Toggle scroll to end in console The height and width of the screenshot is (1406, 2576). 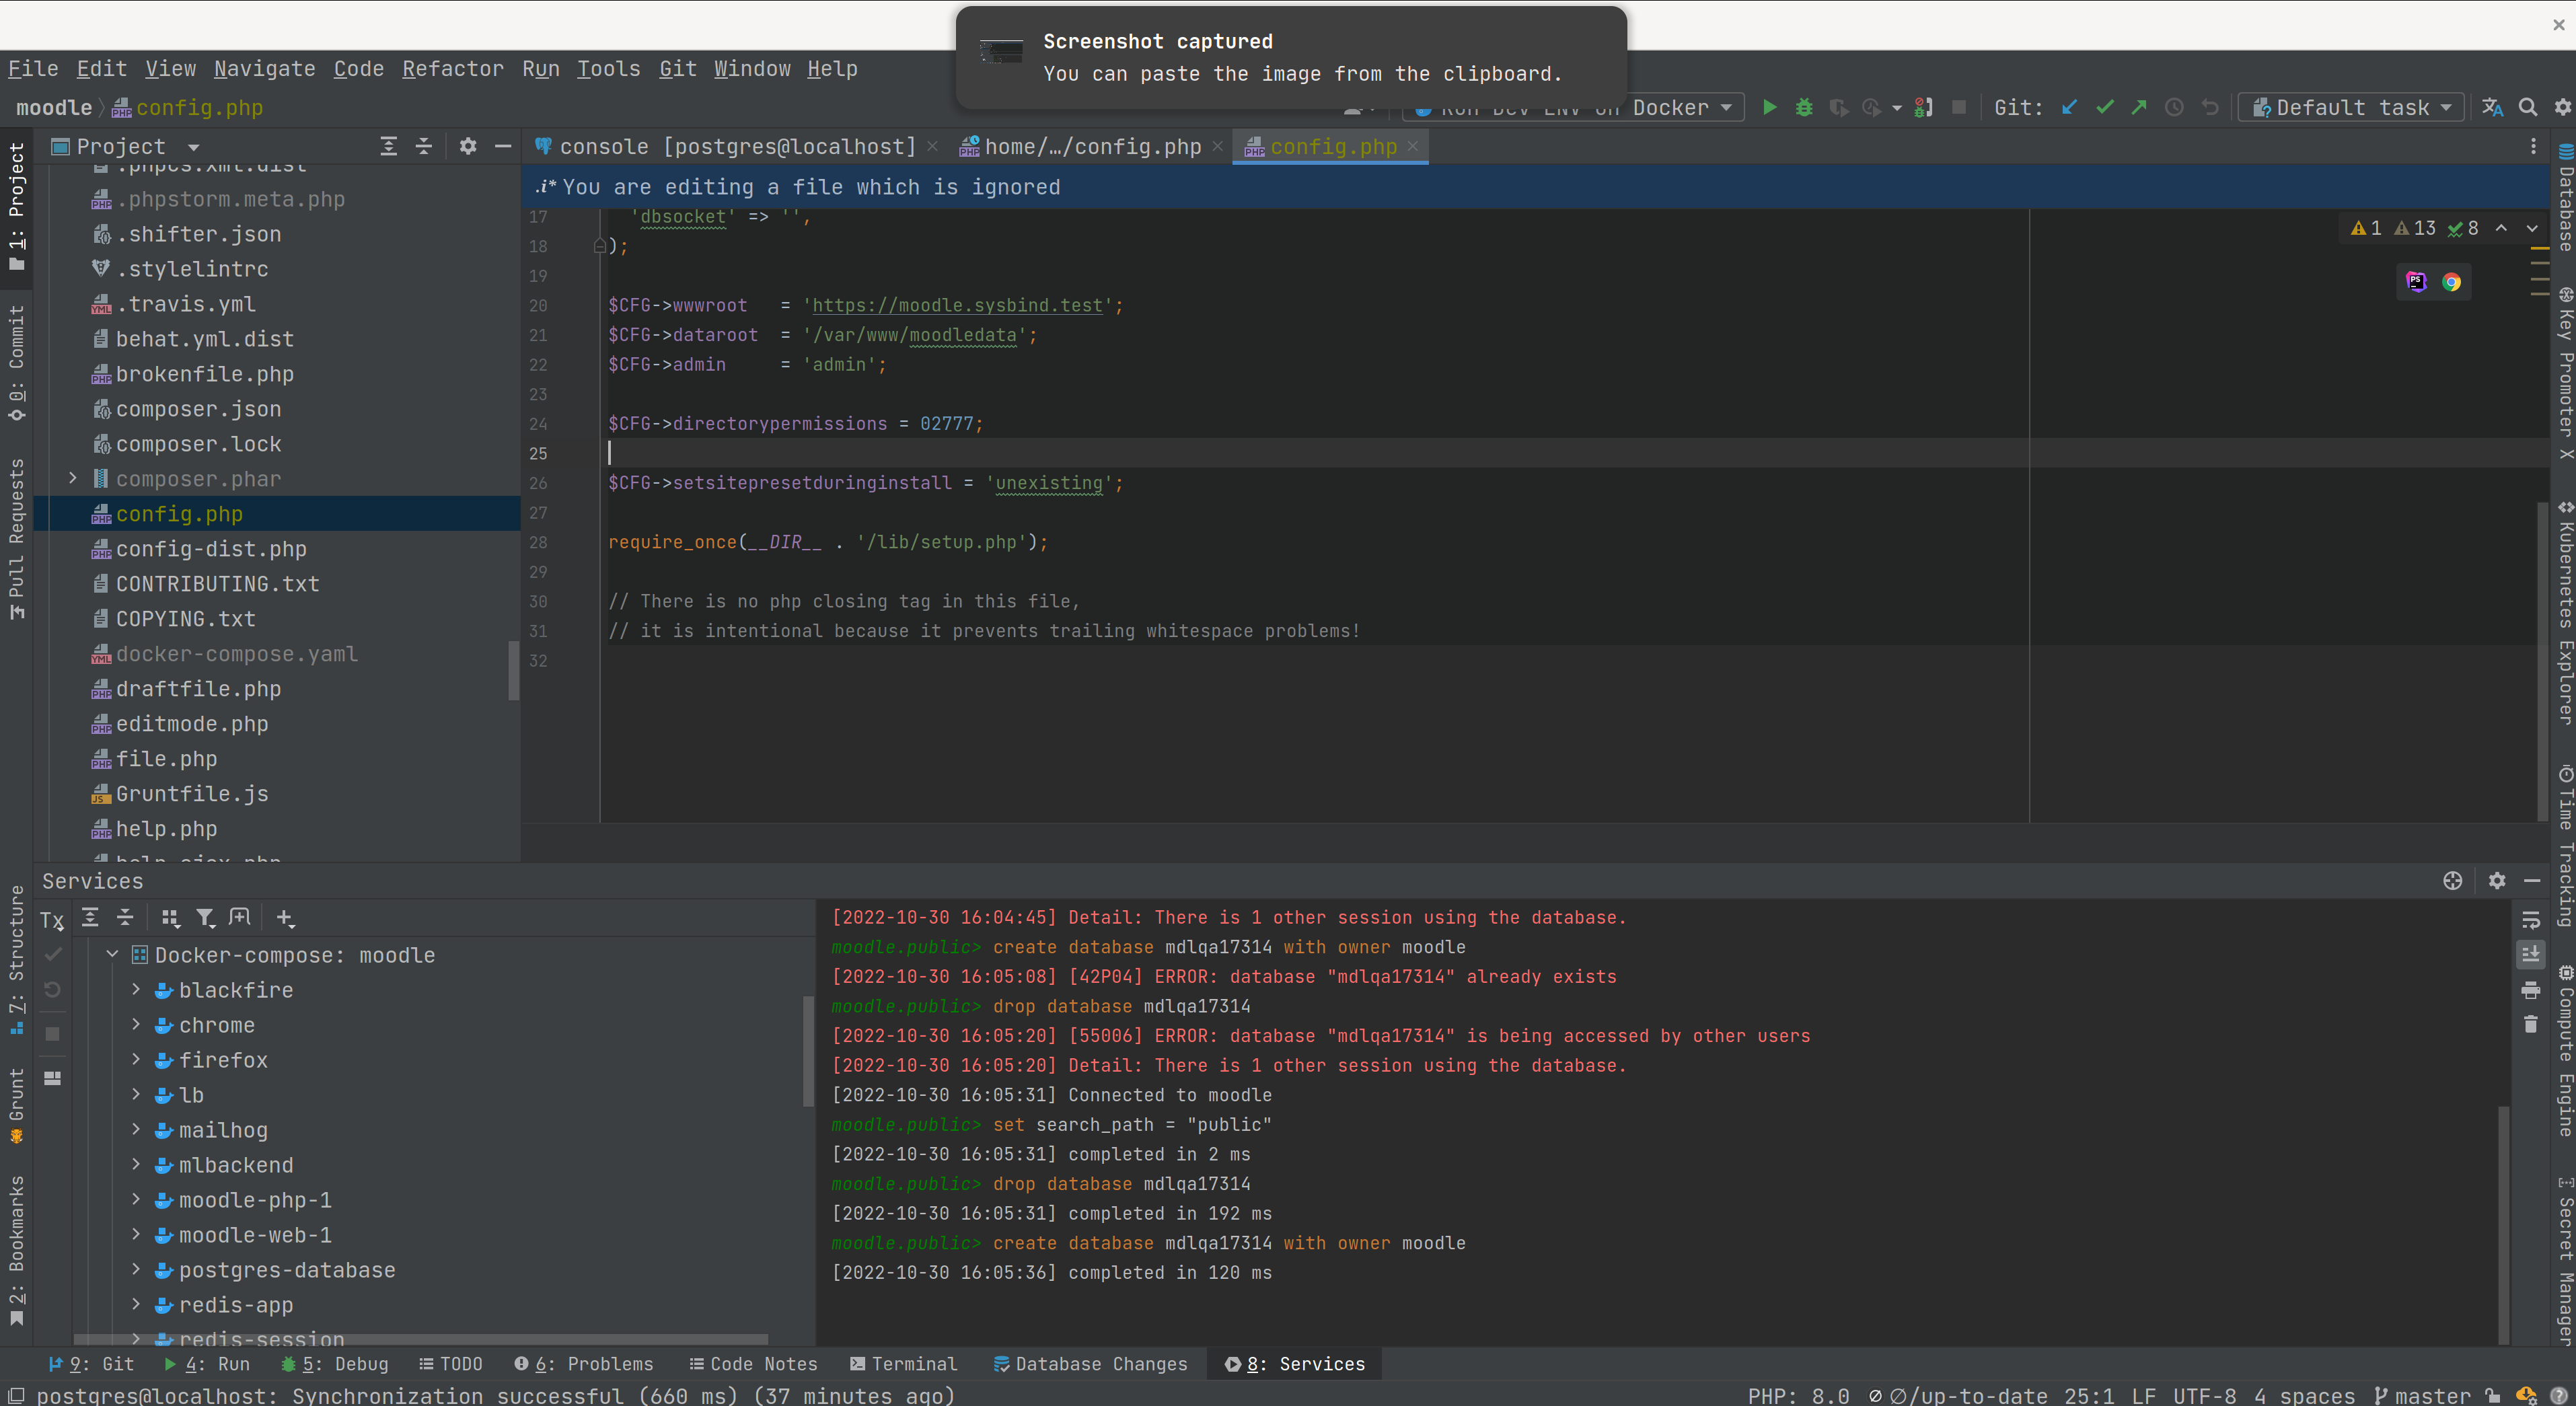(x=2531, y=954)
